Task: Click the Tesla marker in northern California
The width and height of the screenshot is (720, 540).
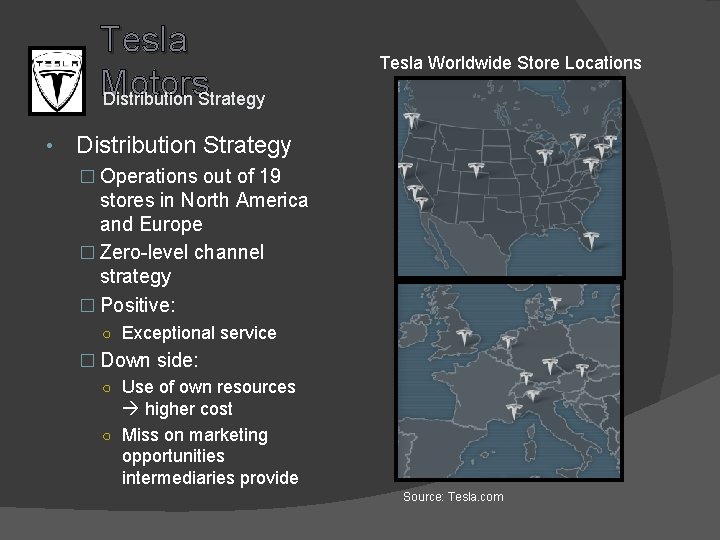Action: [x=405, y=170]
